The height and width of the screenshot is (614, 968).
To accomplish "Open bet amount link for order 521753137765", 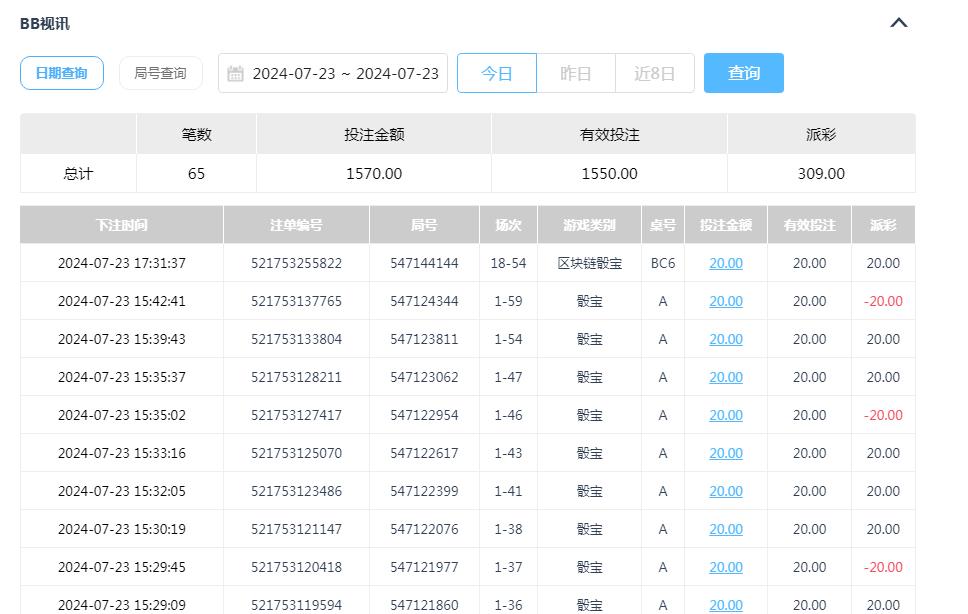I will coord(725,301).
